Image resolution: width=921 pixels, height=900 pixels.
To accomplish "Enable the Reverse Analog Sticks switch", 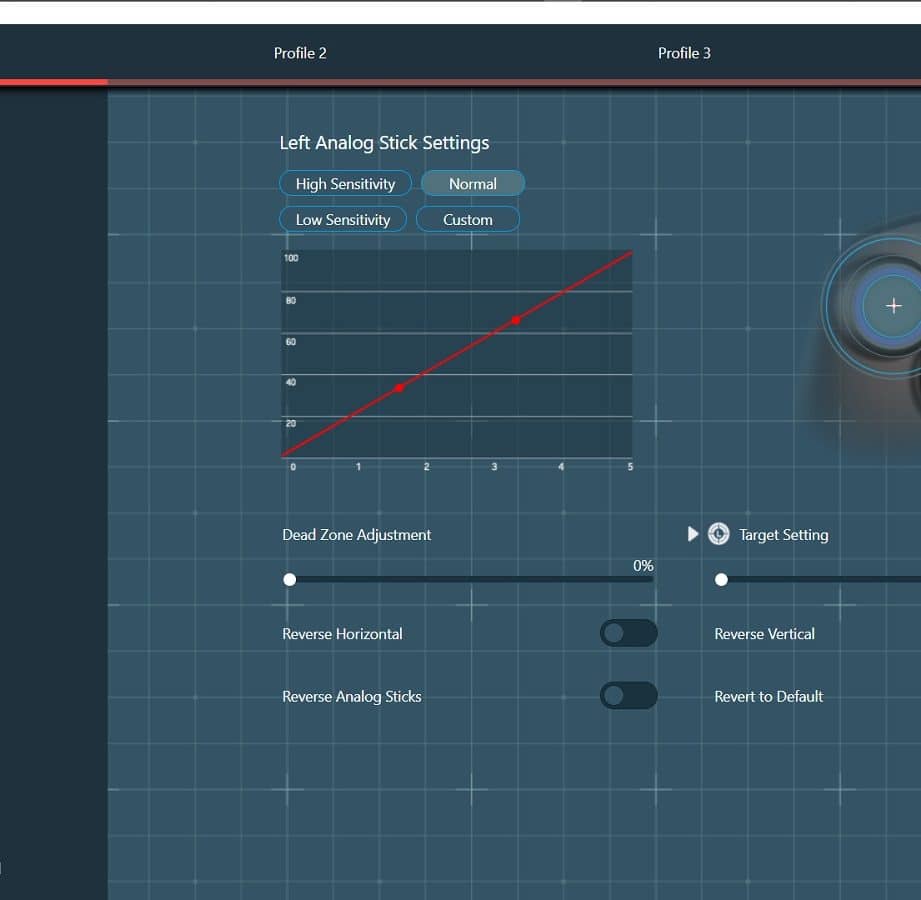I will tap(628, 696).
